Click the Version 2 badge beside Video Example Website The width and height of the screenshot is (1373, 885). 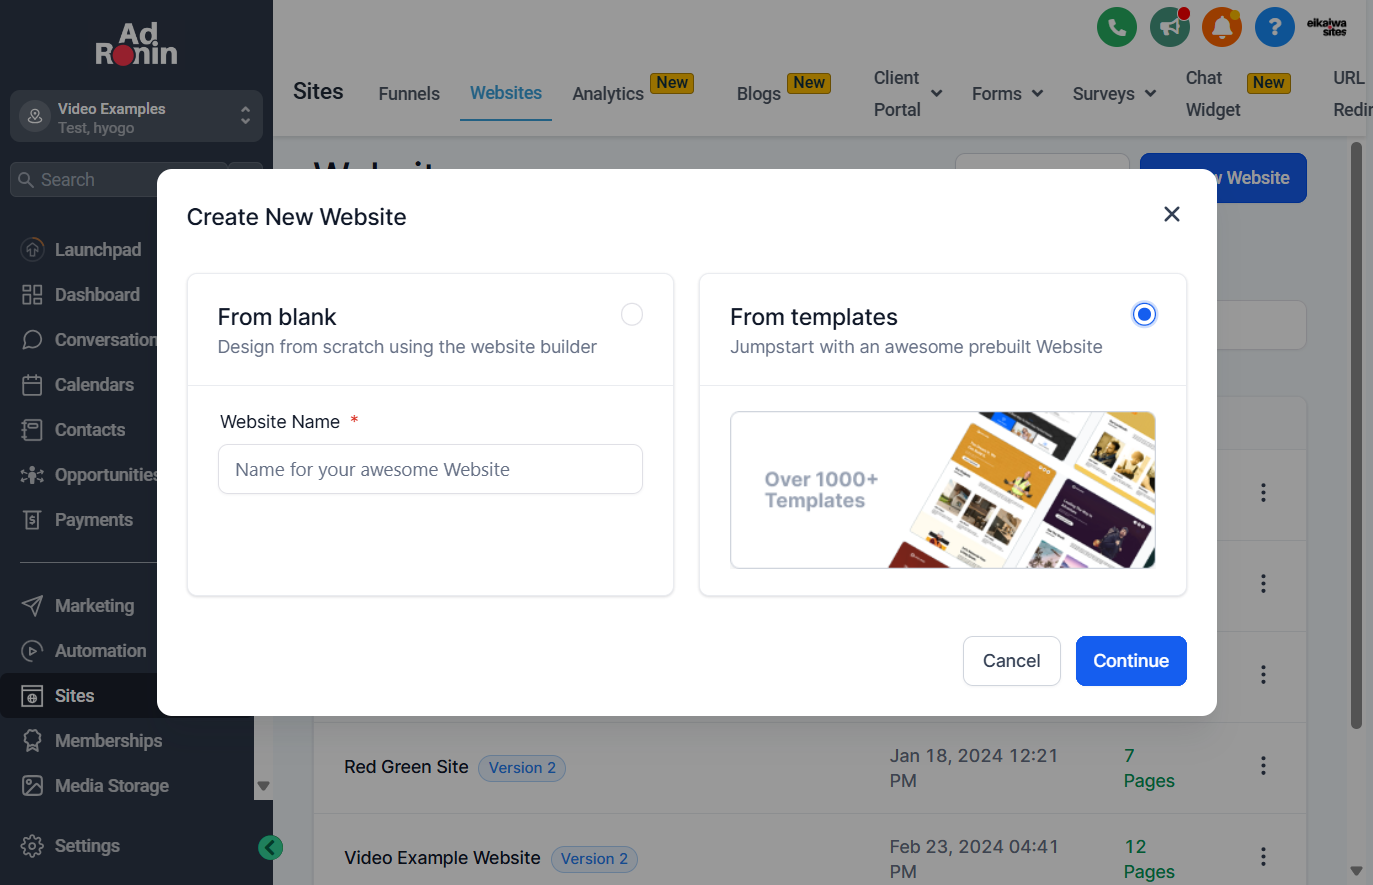point(594,859)
